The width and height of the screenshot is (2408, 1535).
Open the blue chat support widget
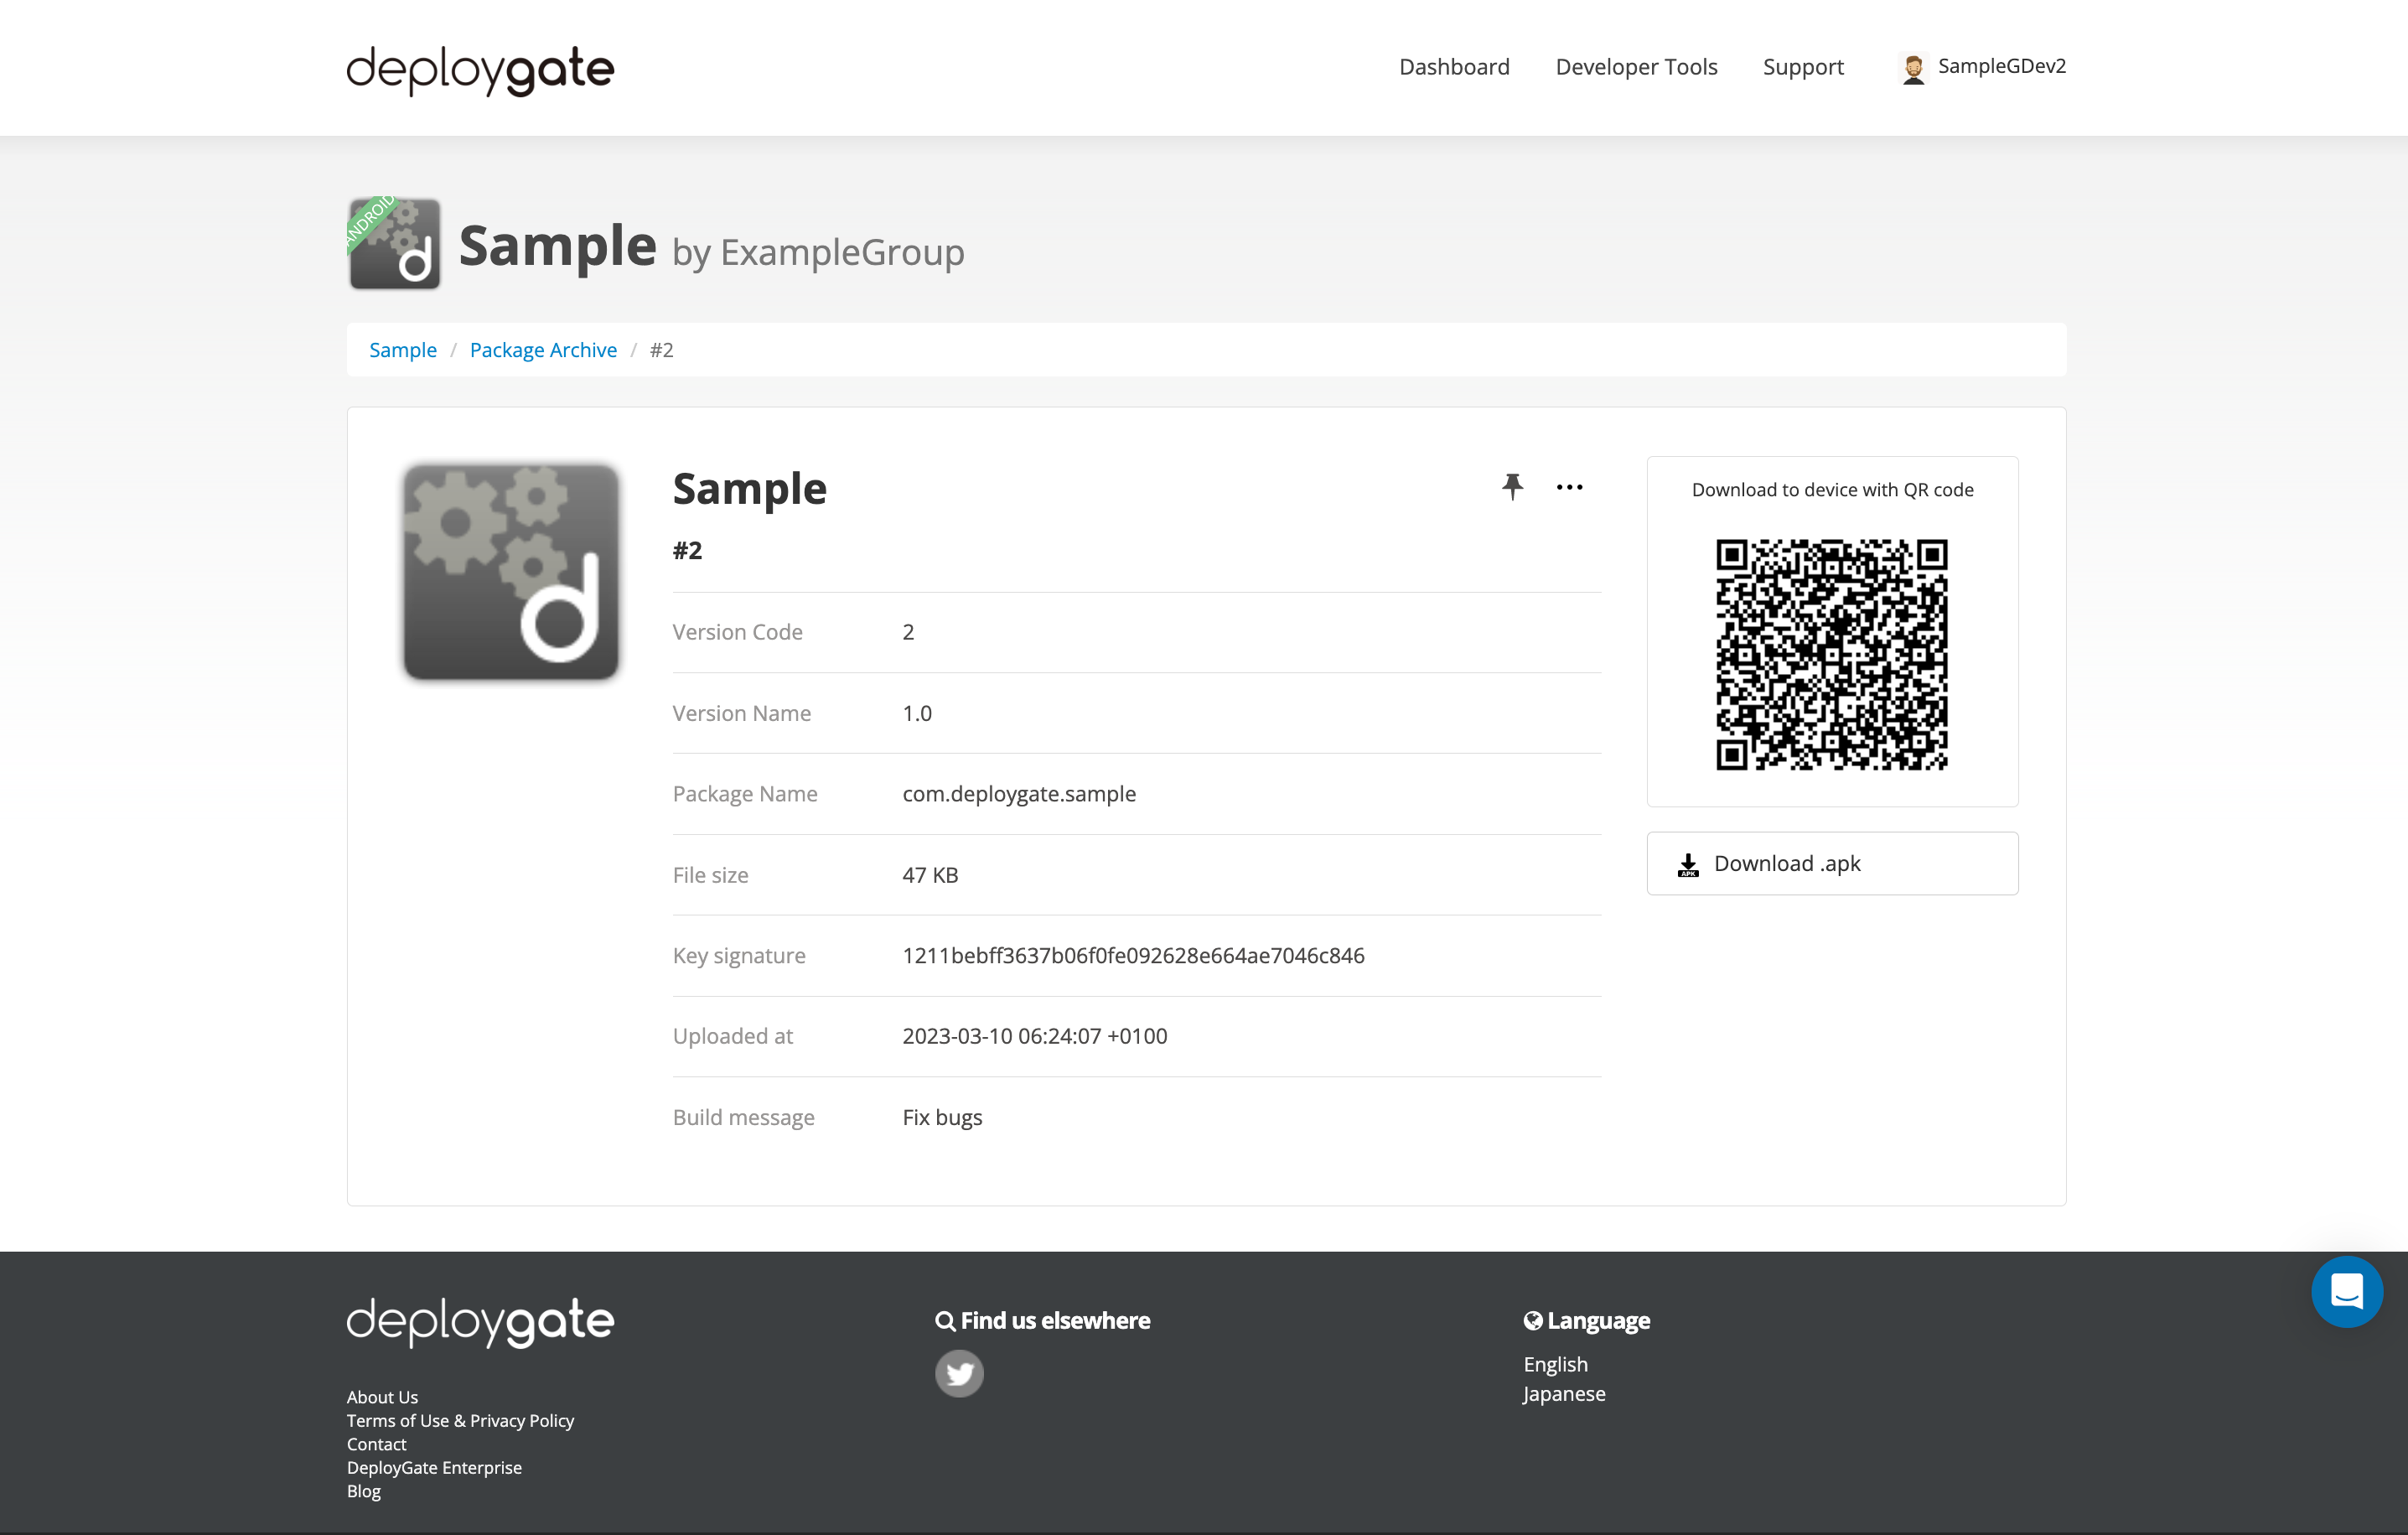2346,1291
